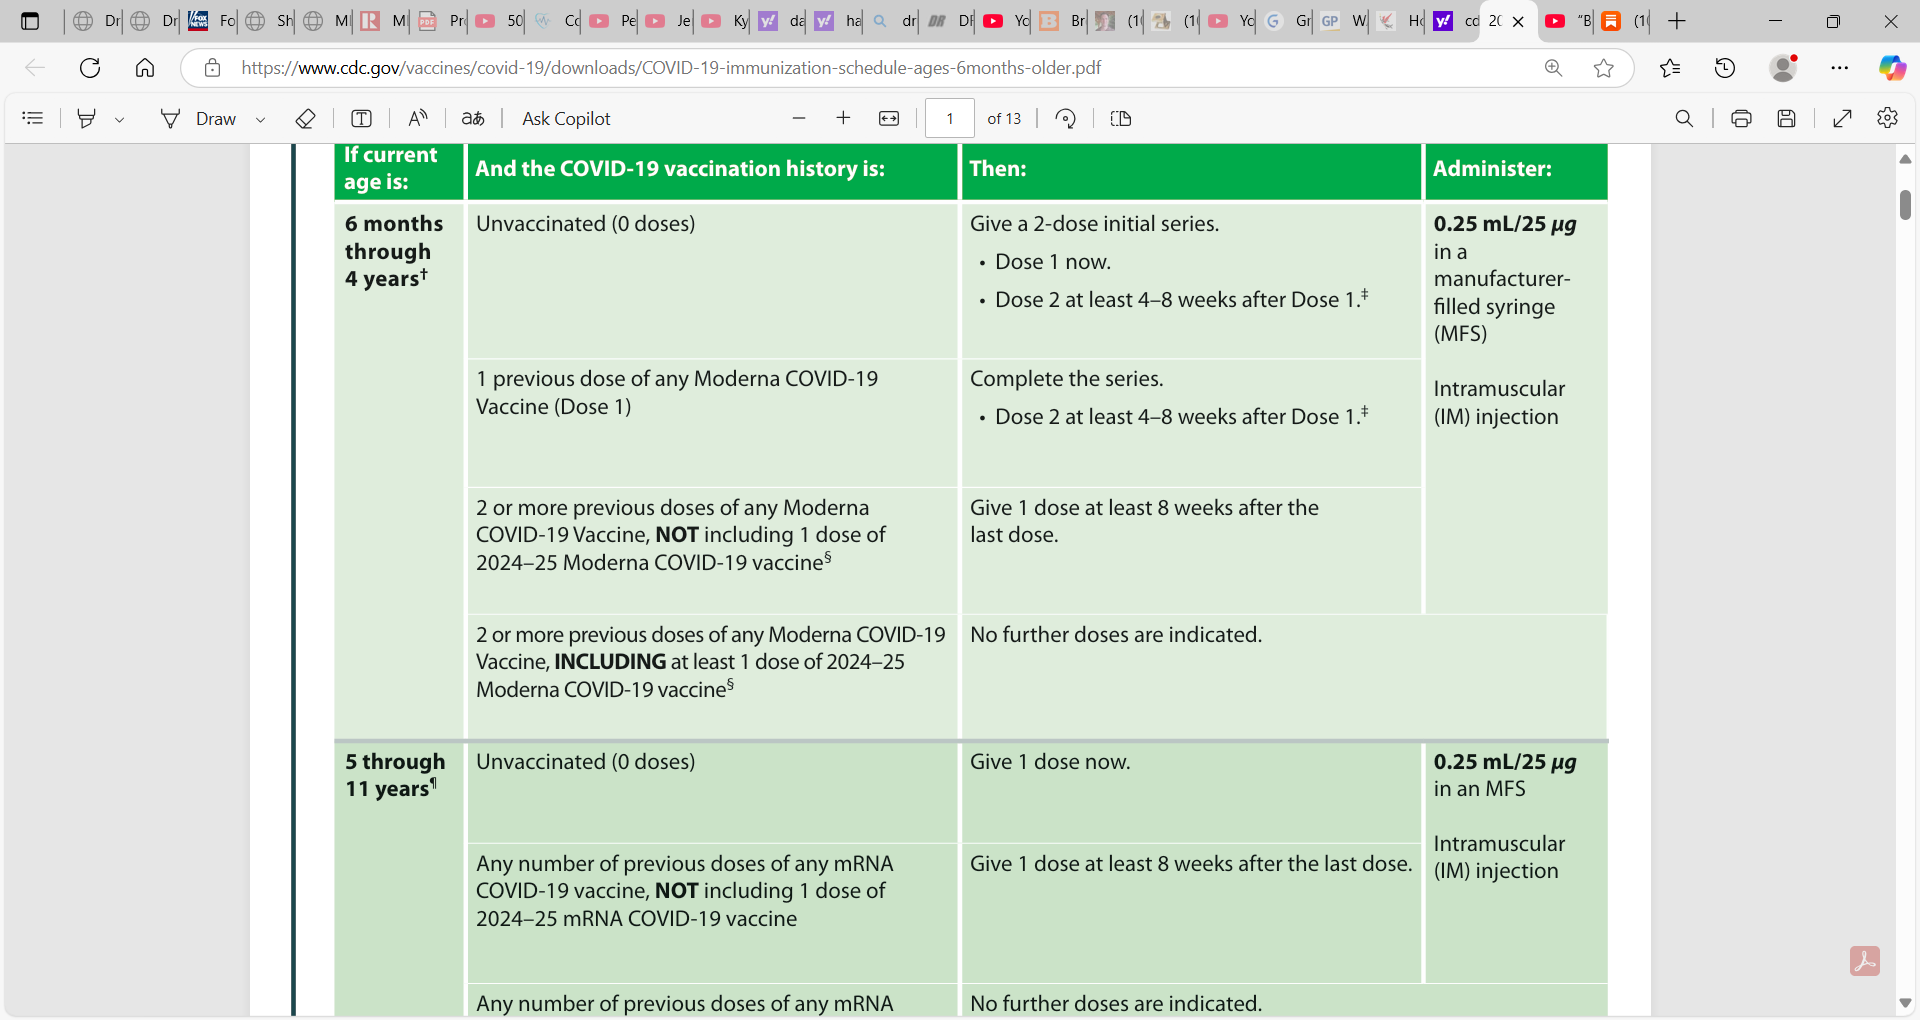The width and height of the screenshot is (1920, 1020).
Task: Switch to the YouTube '"B' tab
Action: pyautogui.click(x=1567, y=21)
